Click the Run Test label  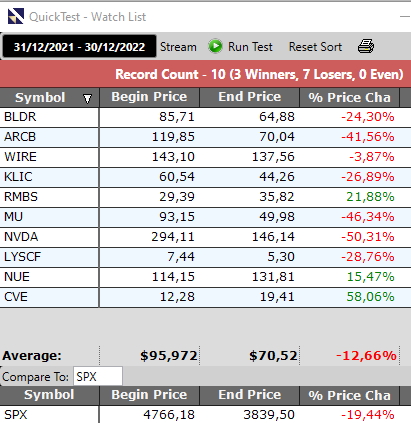coord(250,47)
